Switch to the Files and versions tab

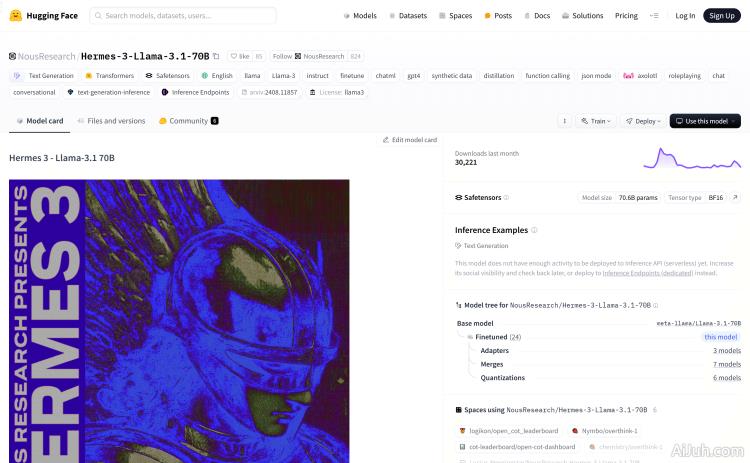pyautogui.click(x=110, y=121)
